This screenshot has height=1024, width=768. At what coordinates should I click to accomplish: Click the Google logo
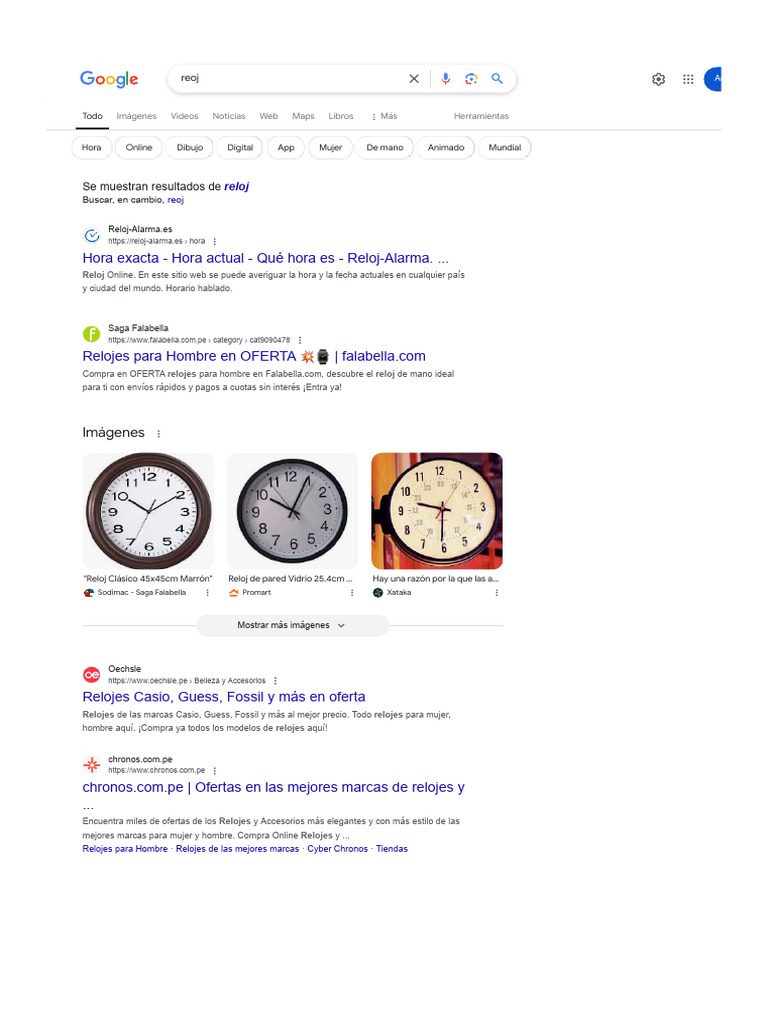(109, 79)
